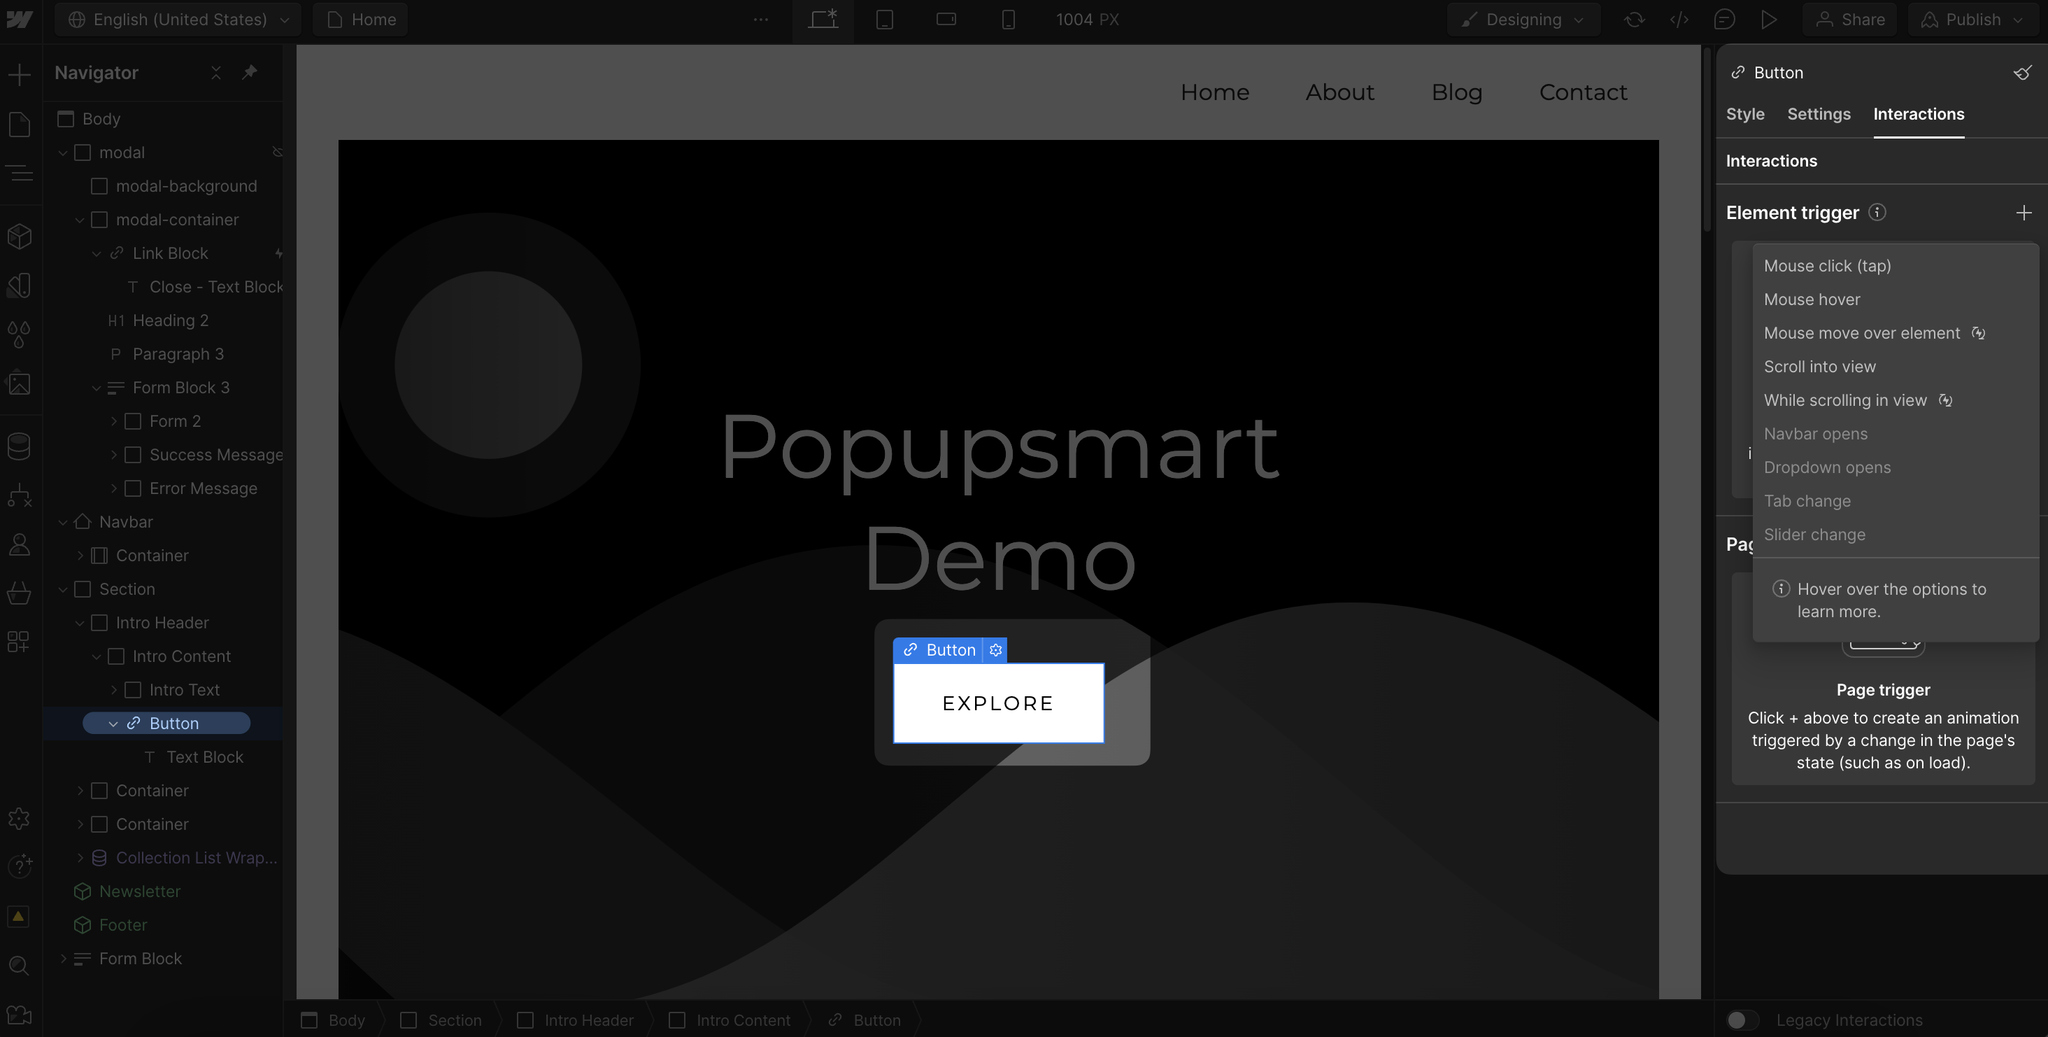The image size is (2048, 1037).
Task: Click the Webflow logo menu icon
Action: (x=19, y=19)
